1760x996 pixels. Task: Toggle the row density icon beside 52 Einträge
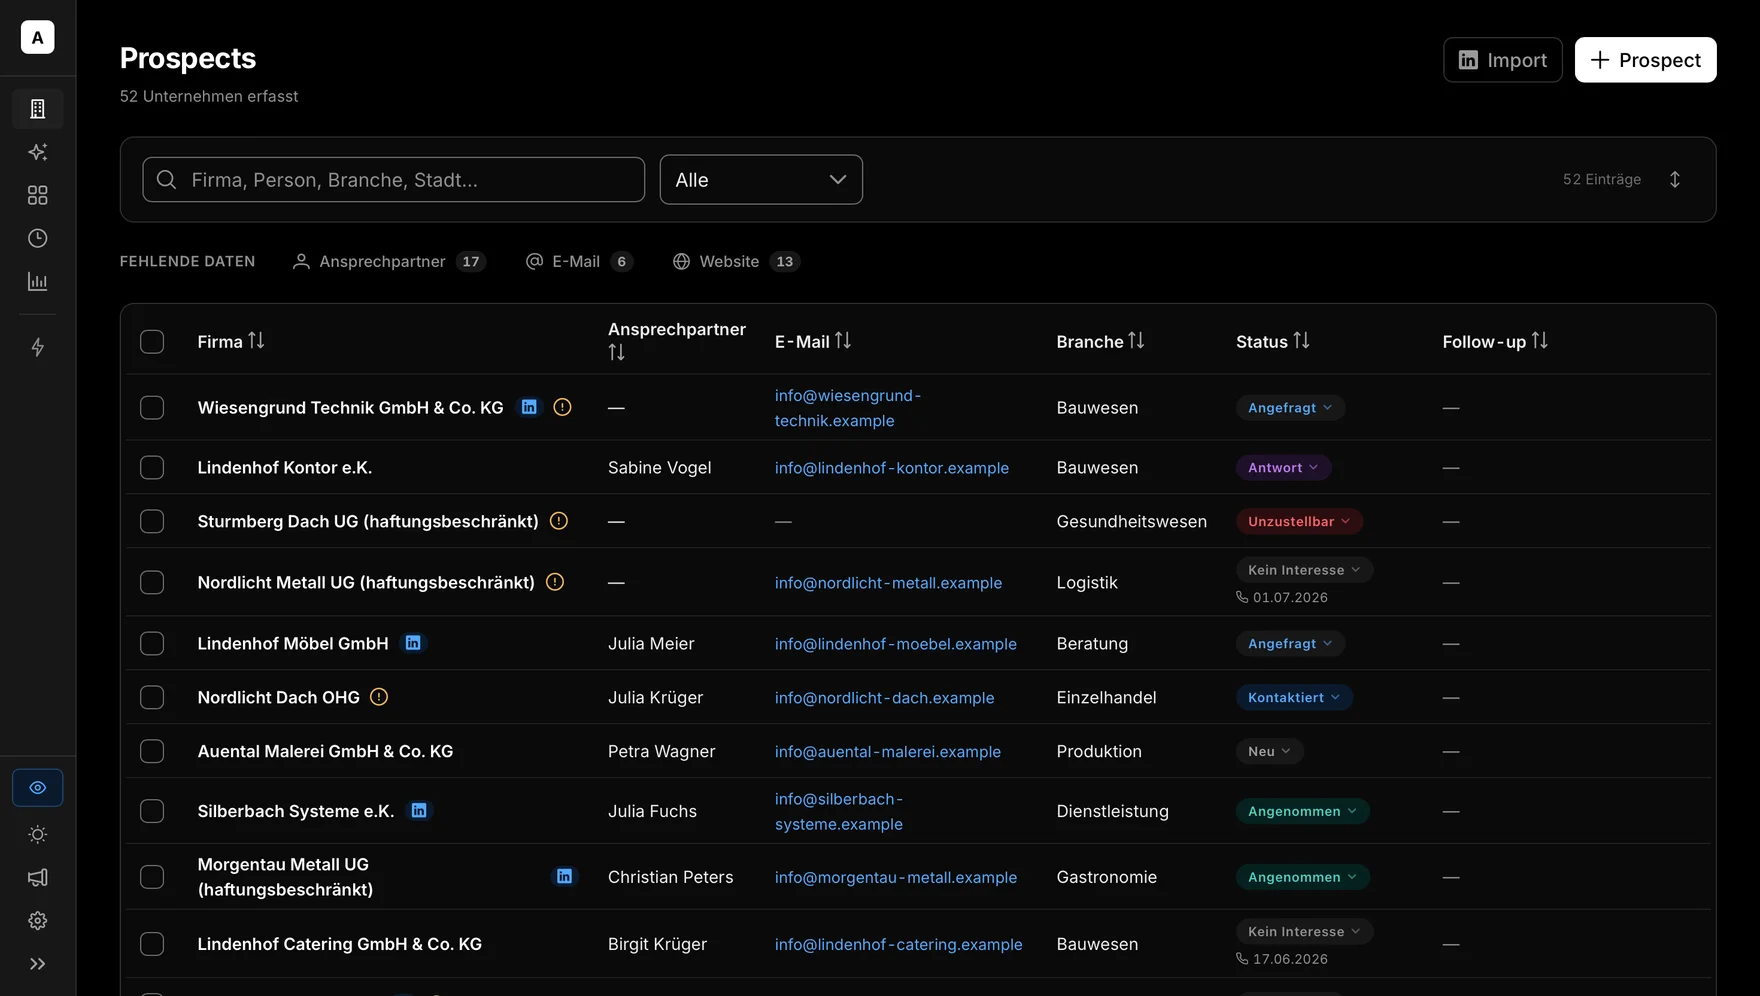(1675, 179)
